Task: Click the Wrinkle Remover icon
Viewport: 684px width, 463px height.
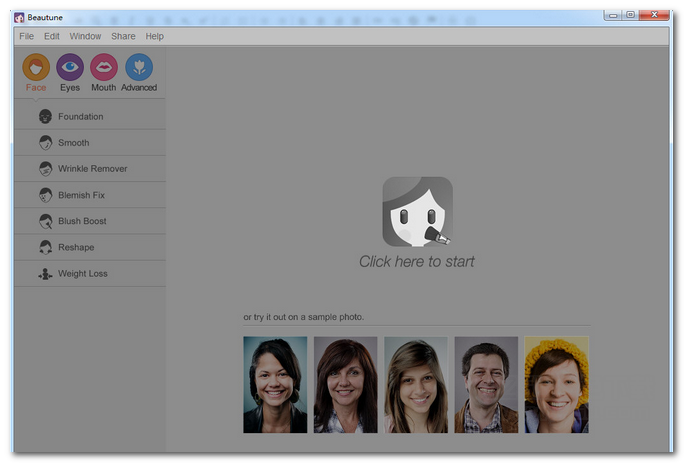Action: pos(45,169)
